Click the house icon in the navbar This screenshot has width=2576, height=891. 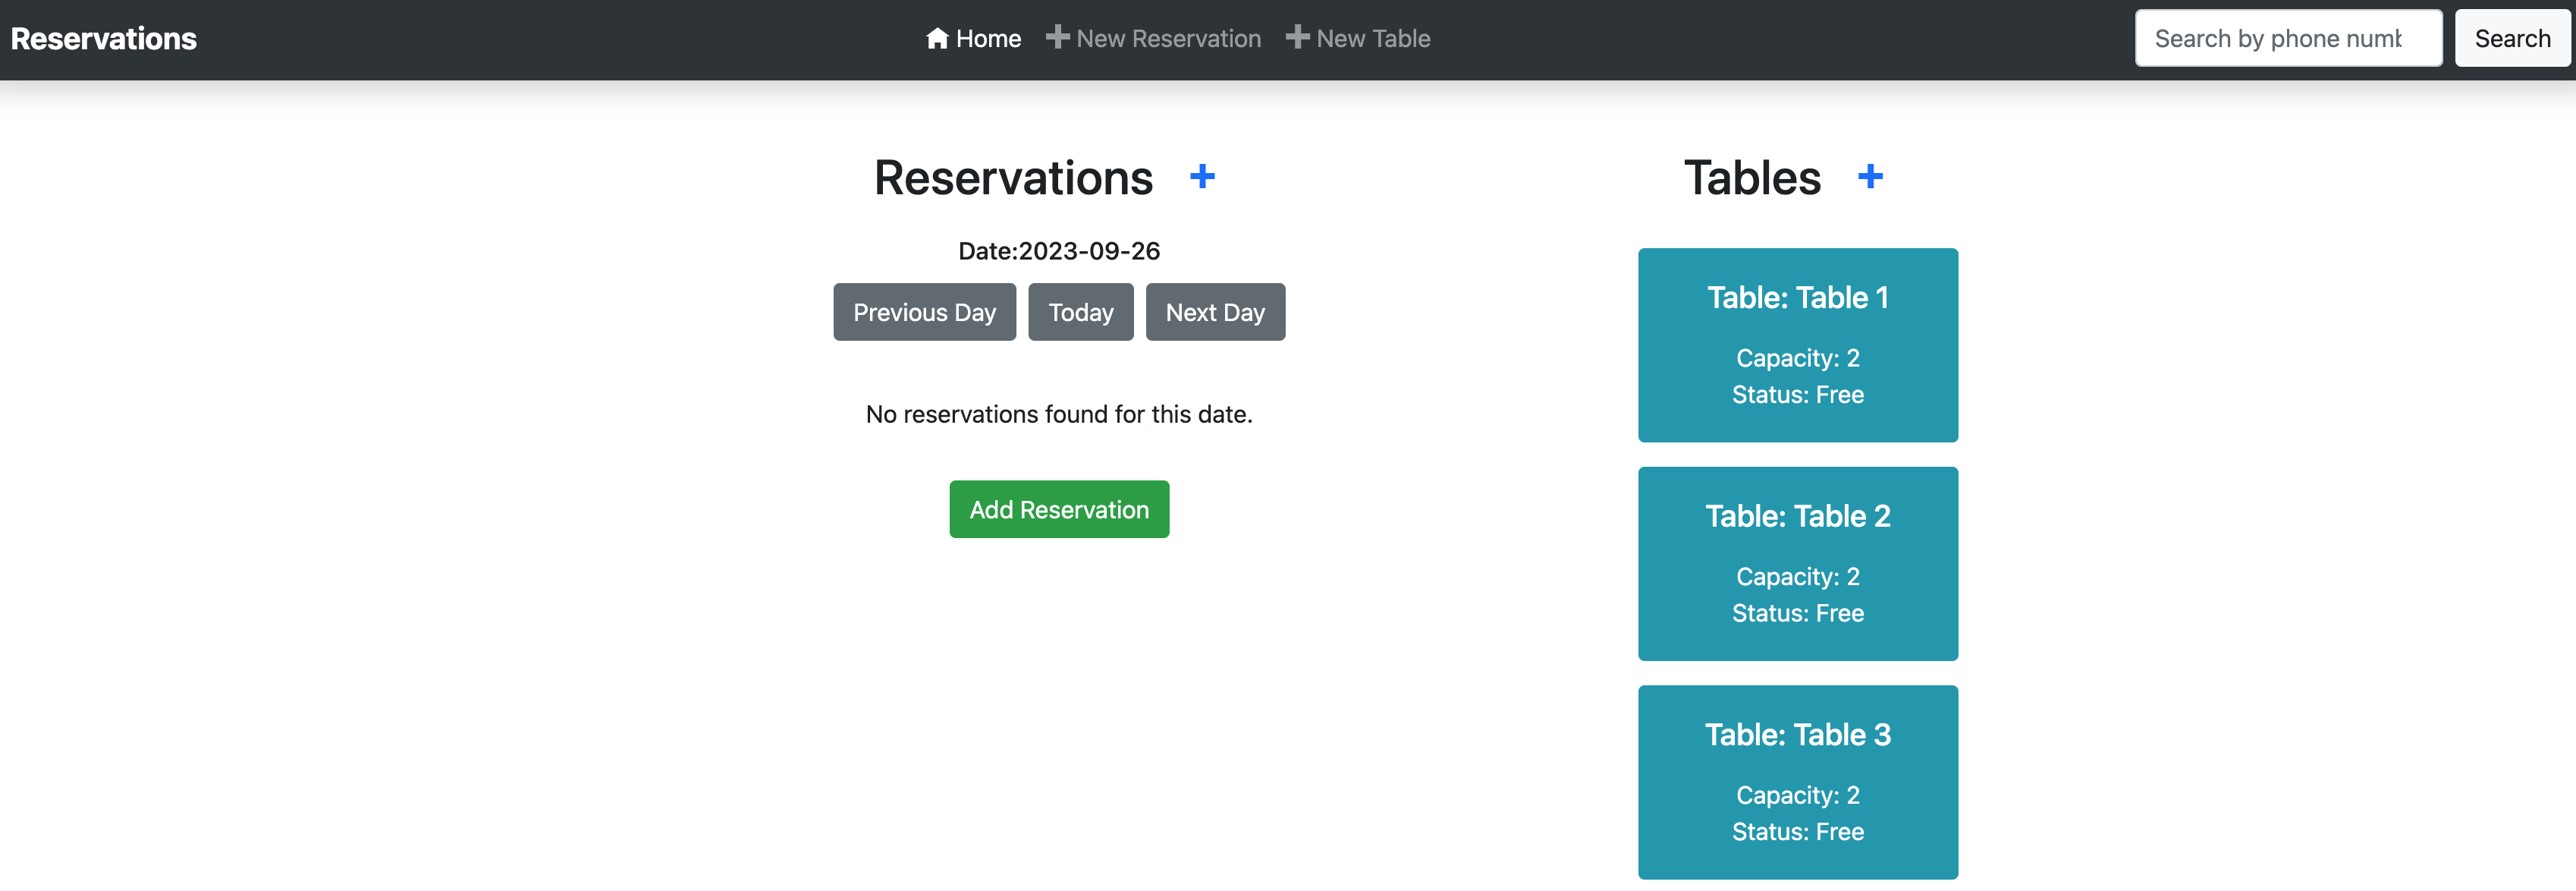937,38
